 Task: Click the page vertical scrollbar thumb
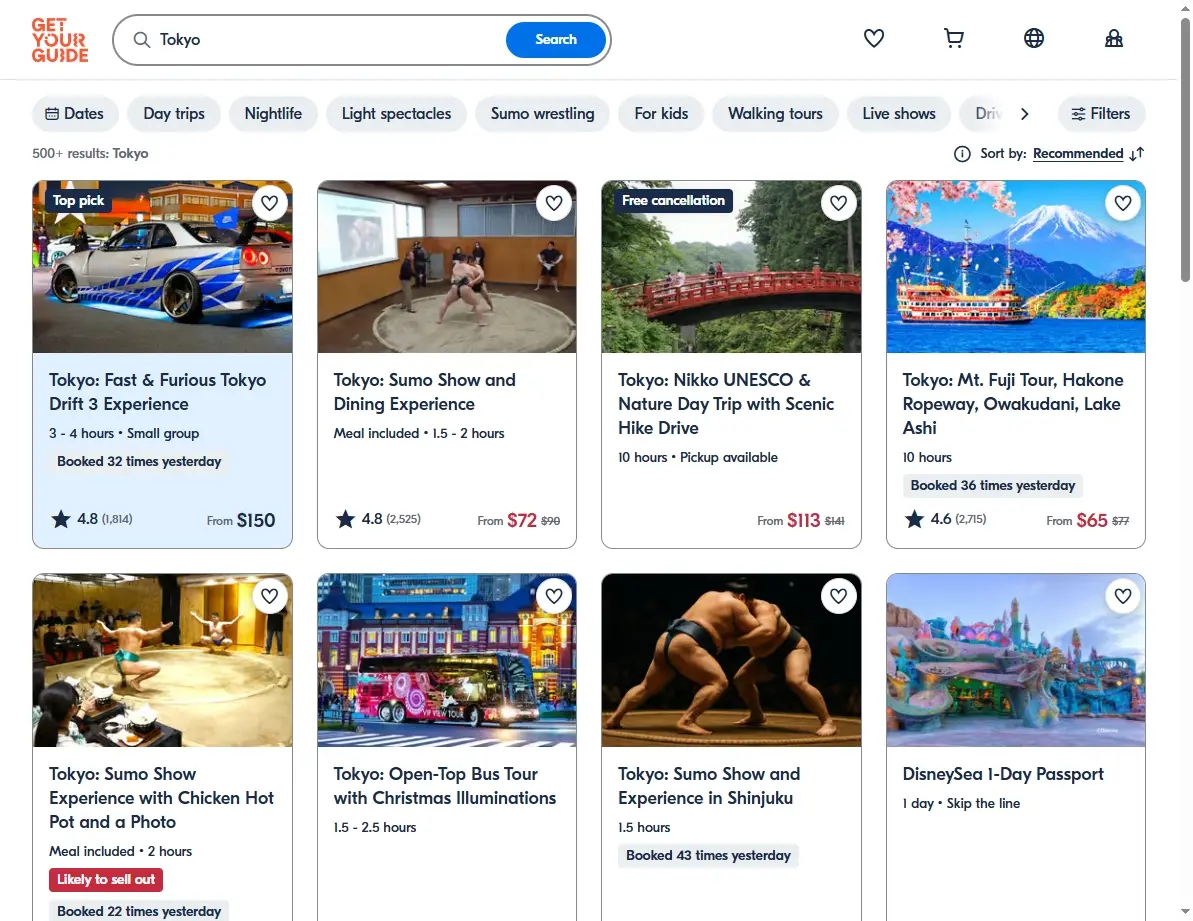coord(1185,151)
